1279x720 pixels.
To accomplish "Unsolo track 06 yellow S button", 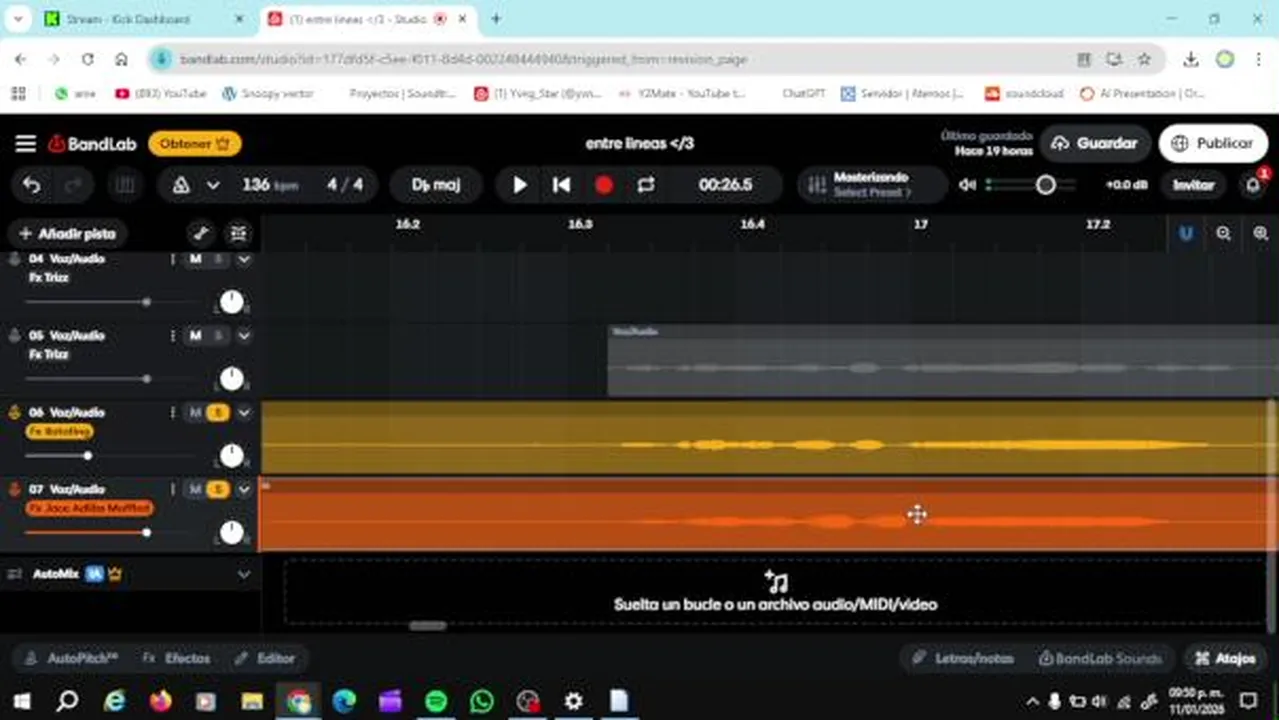I will coord(218,412).
